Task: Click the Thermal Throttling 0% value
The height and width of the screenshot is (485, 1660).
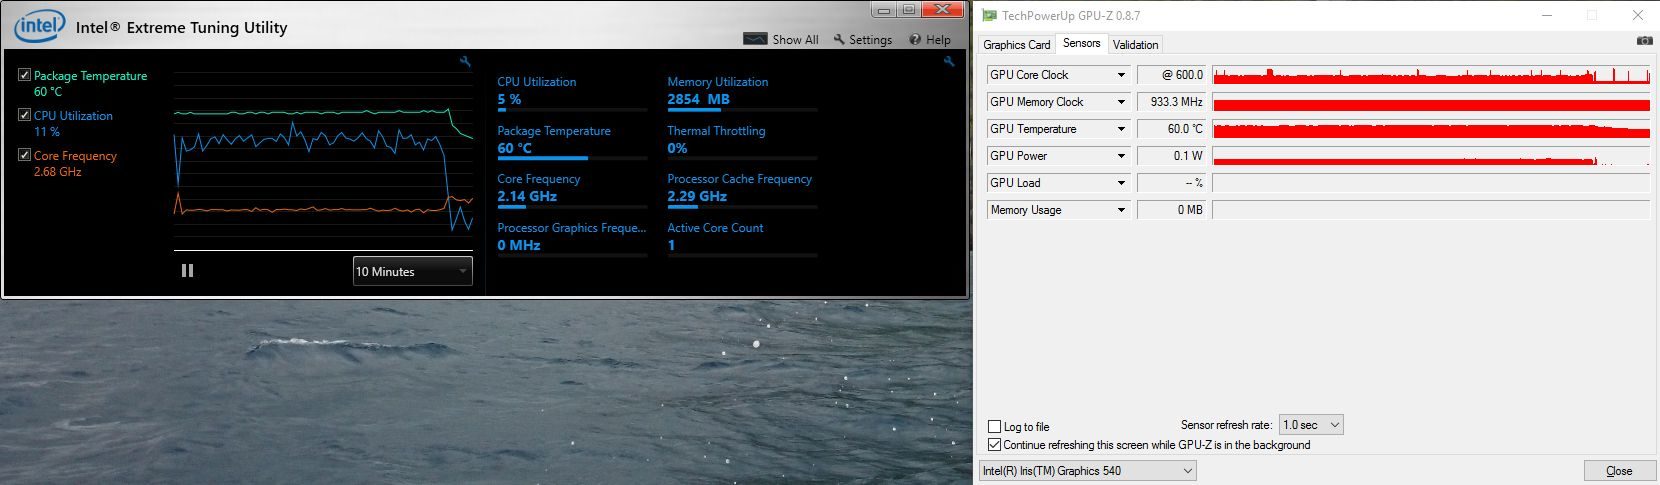Action: pos(677,148)
